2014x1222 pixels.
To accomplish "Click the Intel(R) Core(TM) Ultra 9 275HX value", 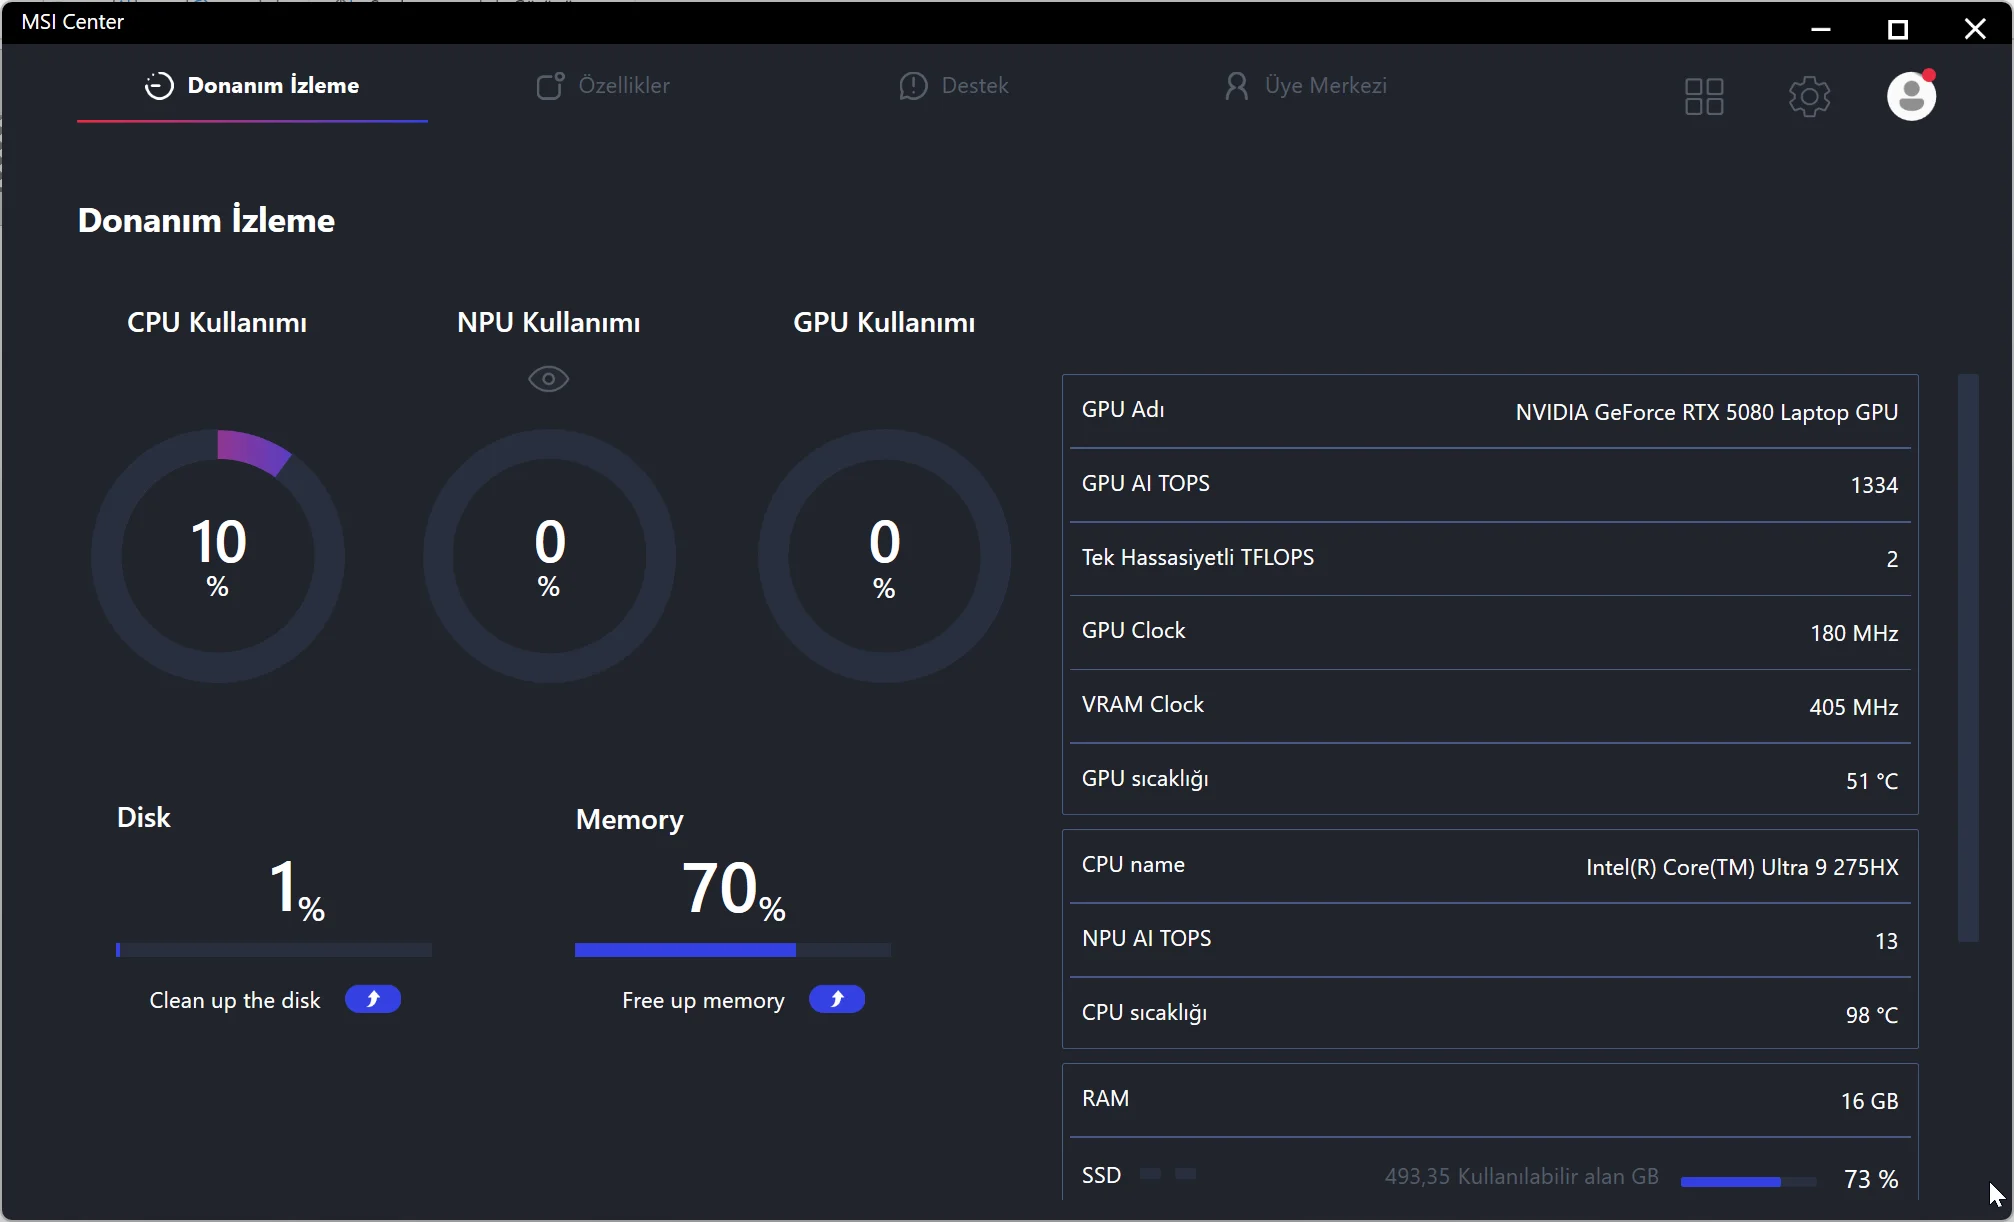I will [x=1742, y=868].
